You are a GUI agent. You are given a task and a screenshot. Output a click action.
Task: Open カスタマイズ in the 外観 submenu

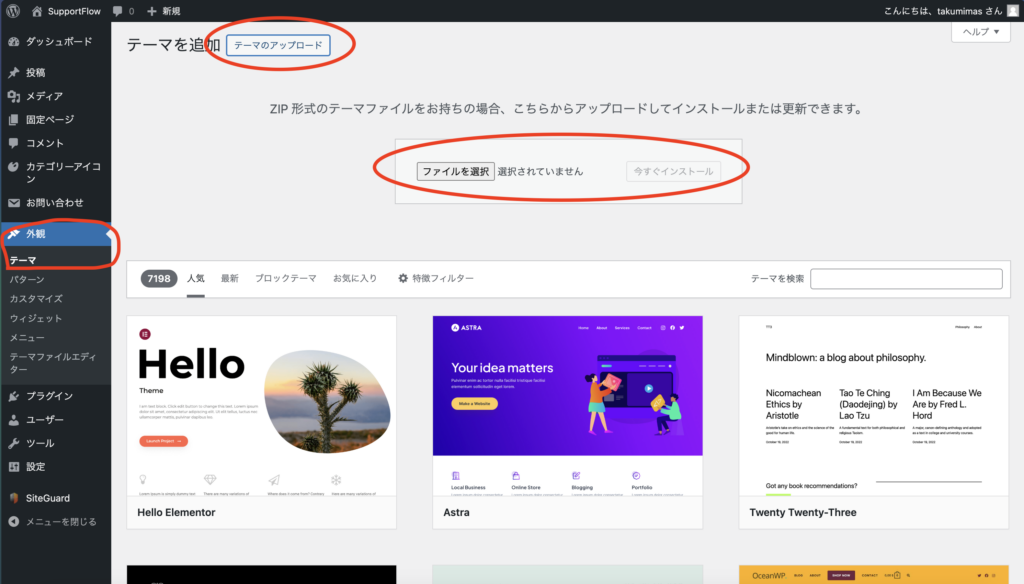[x=36, y=299]
